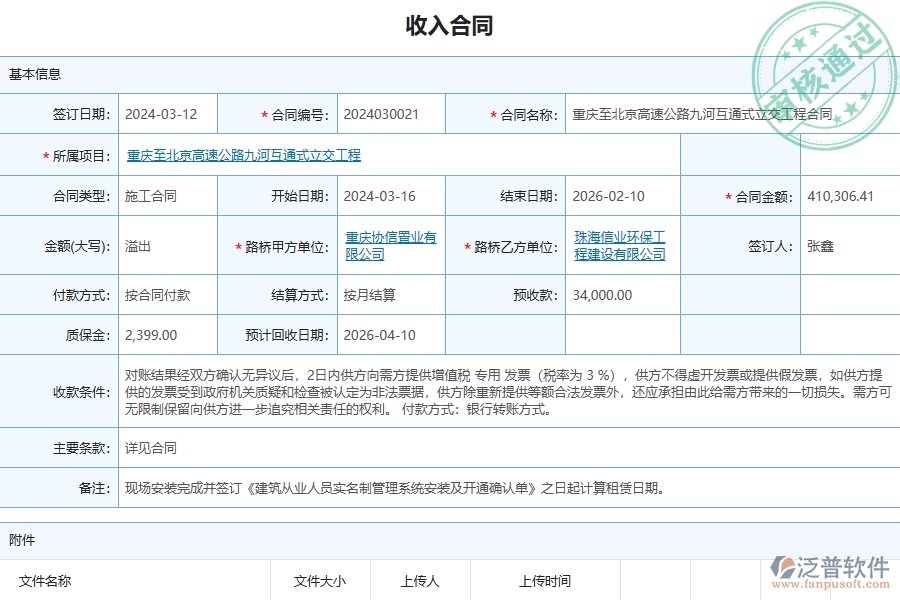Open project link 重庆至北京高速公路九河互通式立交工程
This screenshot has width=900, height=600.
click(x=243, y=155)
